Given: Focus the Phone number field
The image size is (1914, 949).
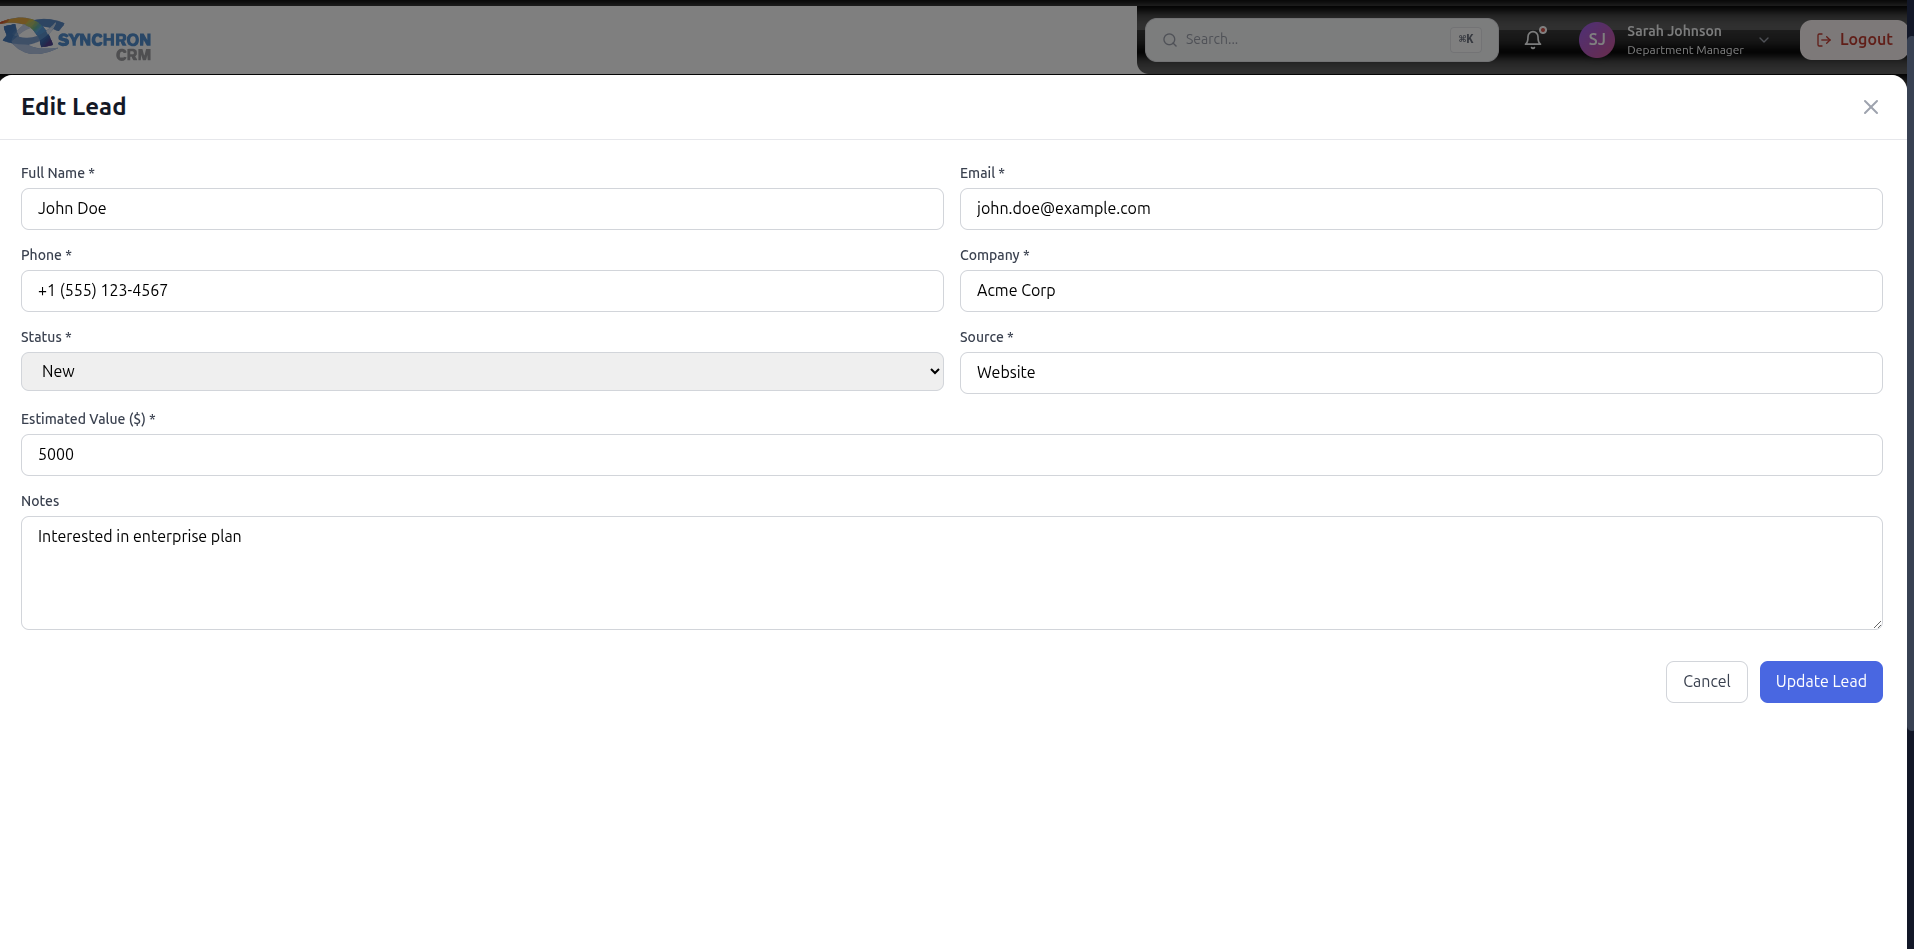Looking at the screenshot, I should tap(482, 291).
